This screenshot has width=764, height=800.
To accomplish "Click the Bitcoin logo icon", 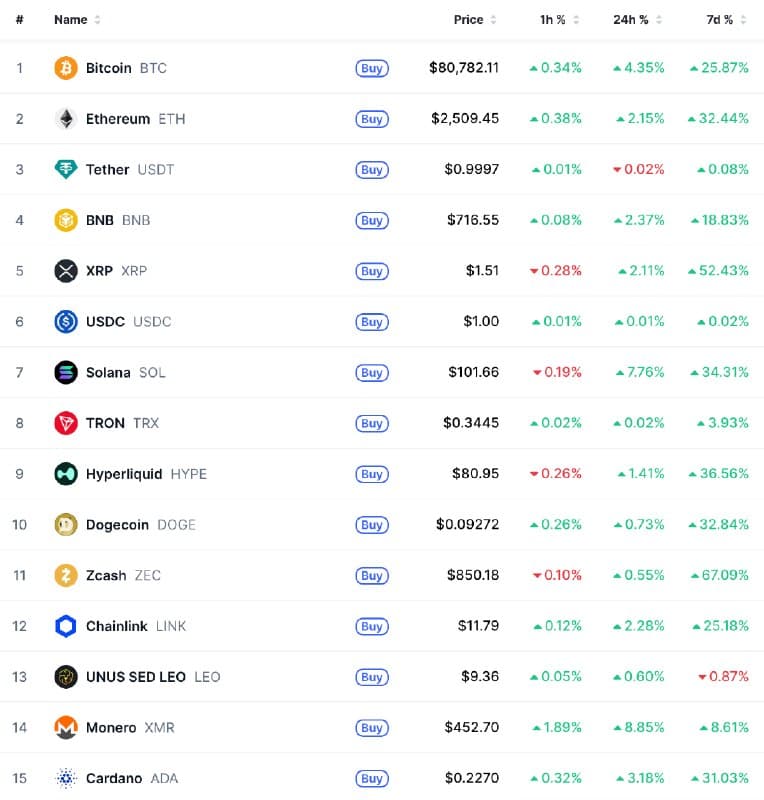I will (x=66, y=68).
